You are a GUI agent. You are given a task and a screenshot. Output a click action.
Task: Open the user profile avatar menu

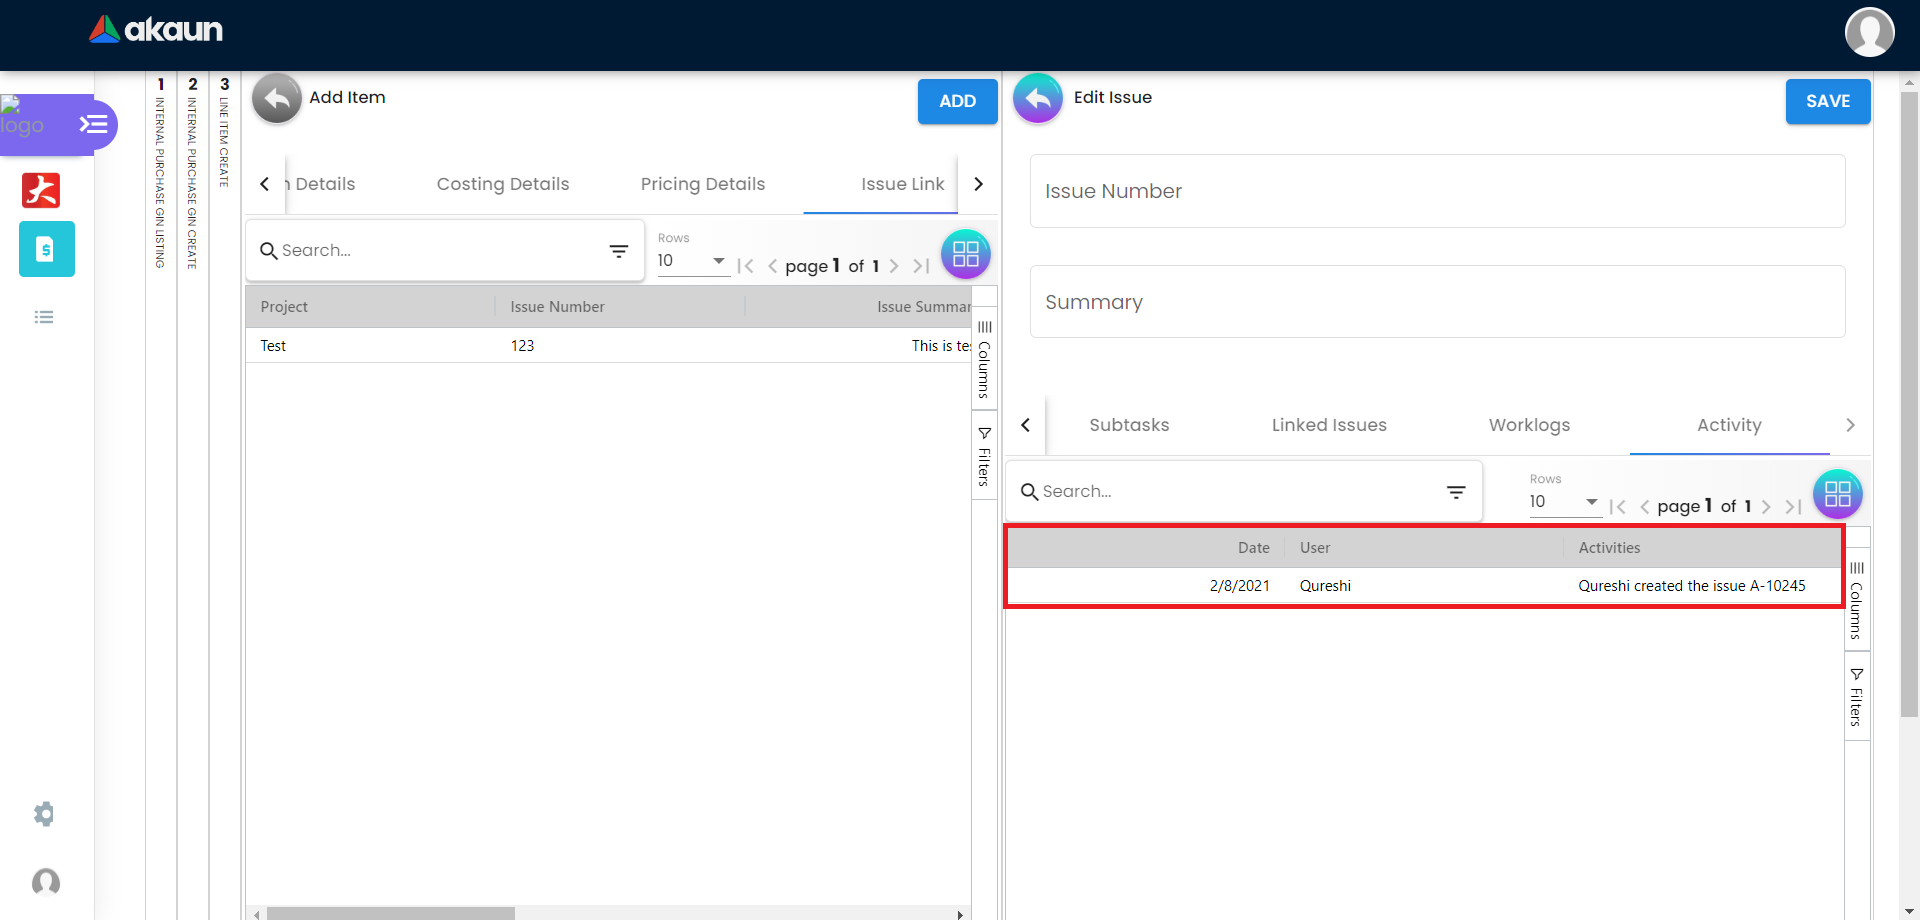click(x=1869, y=32)
